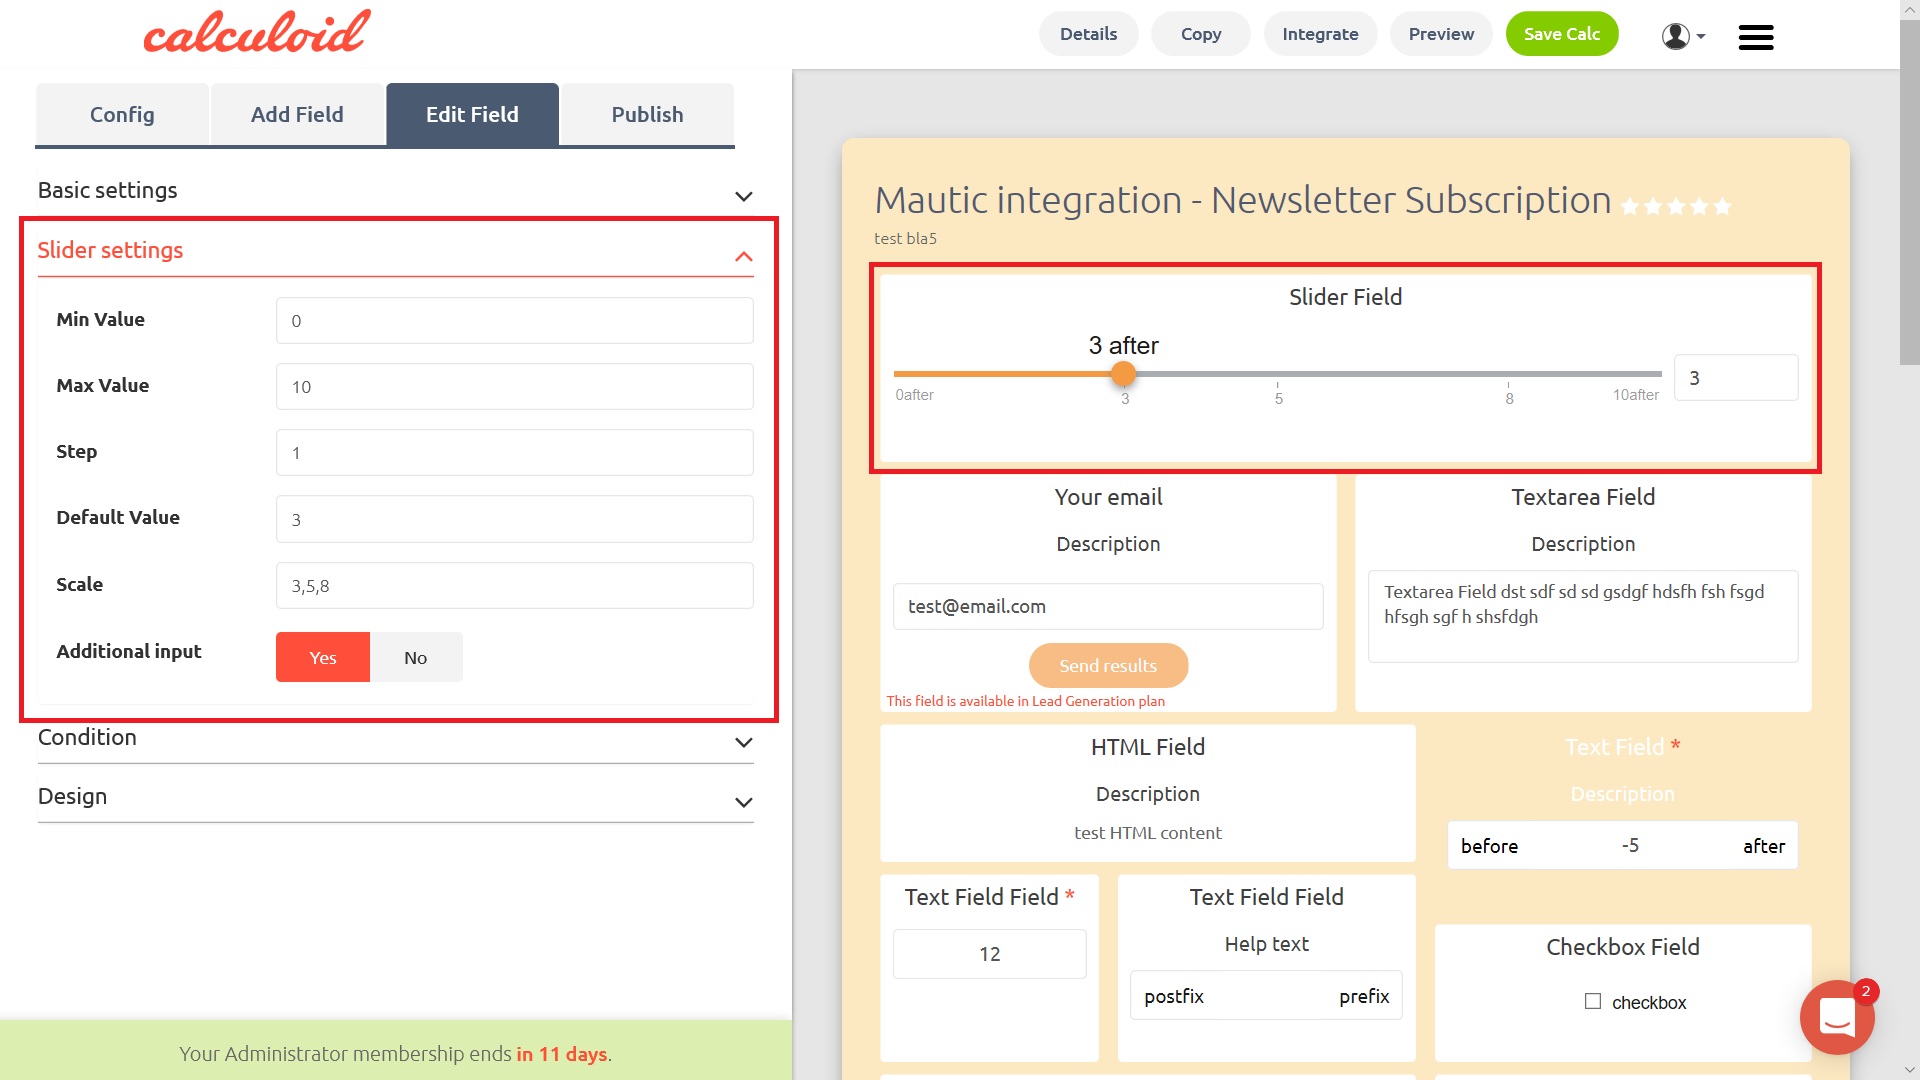The width and height of the screenshot is (1920, 1080).
Task: Tick the checkbox in Checkbox Field
Action: (1593, 1001)
